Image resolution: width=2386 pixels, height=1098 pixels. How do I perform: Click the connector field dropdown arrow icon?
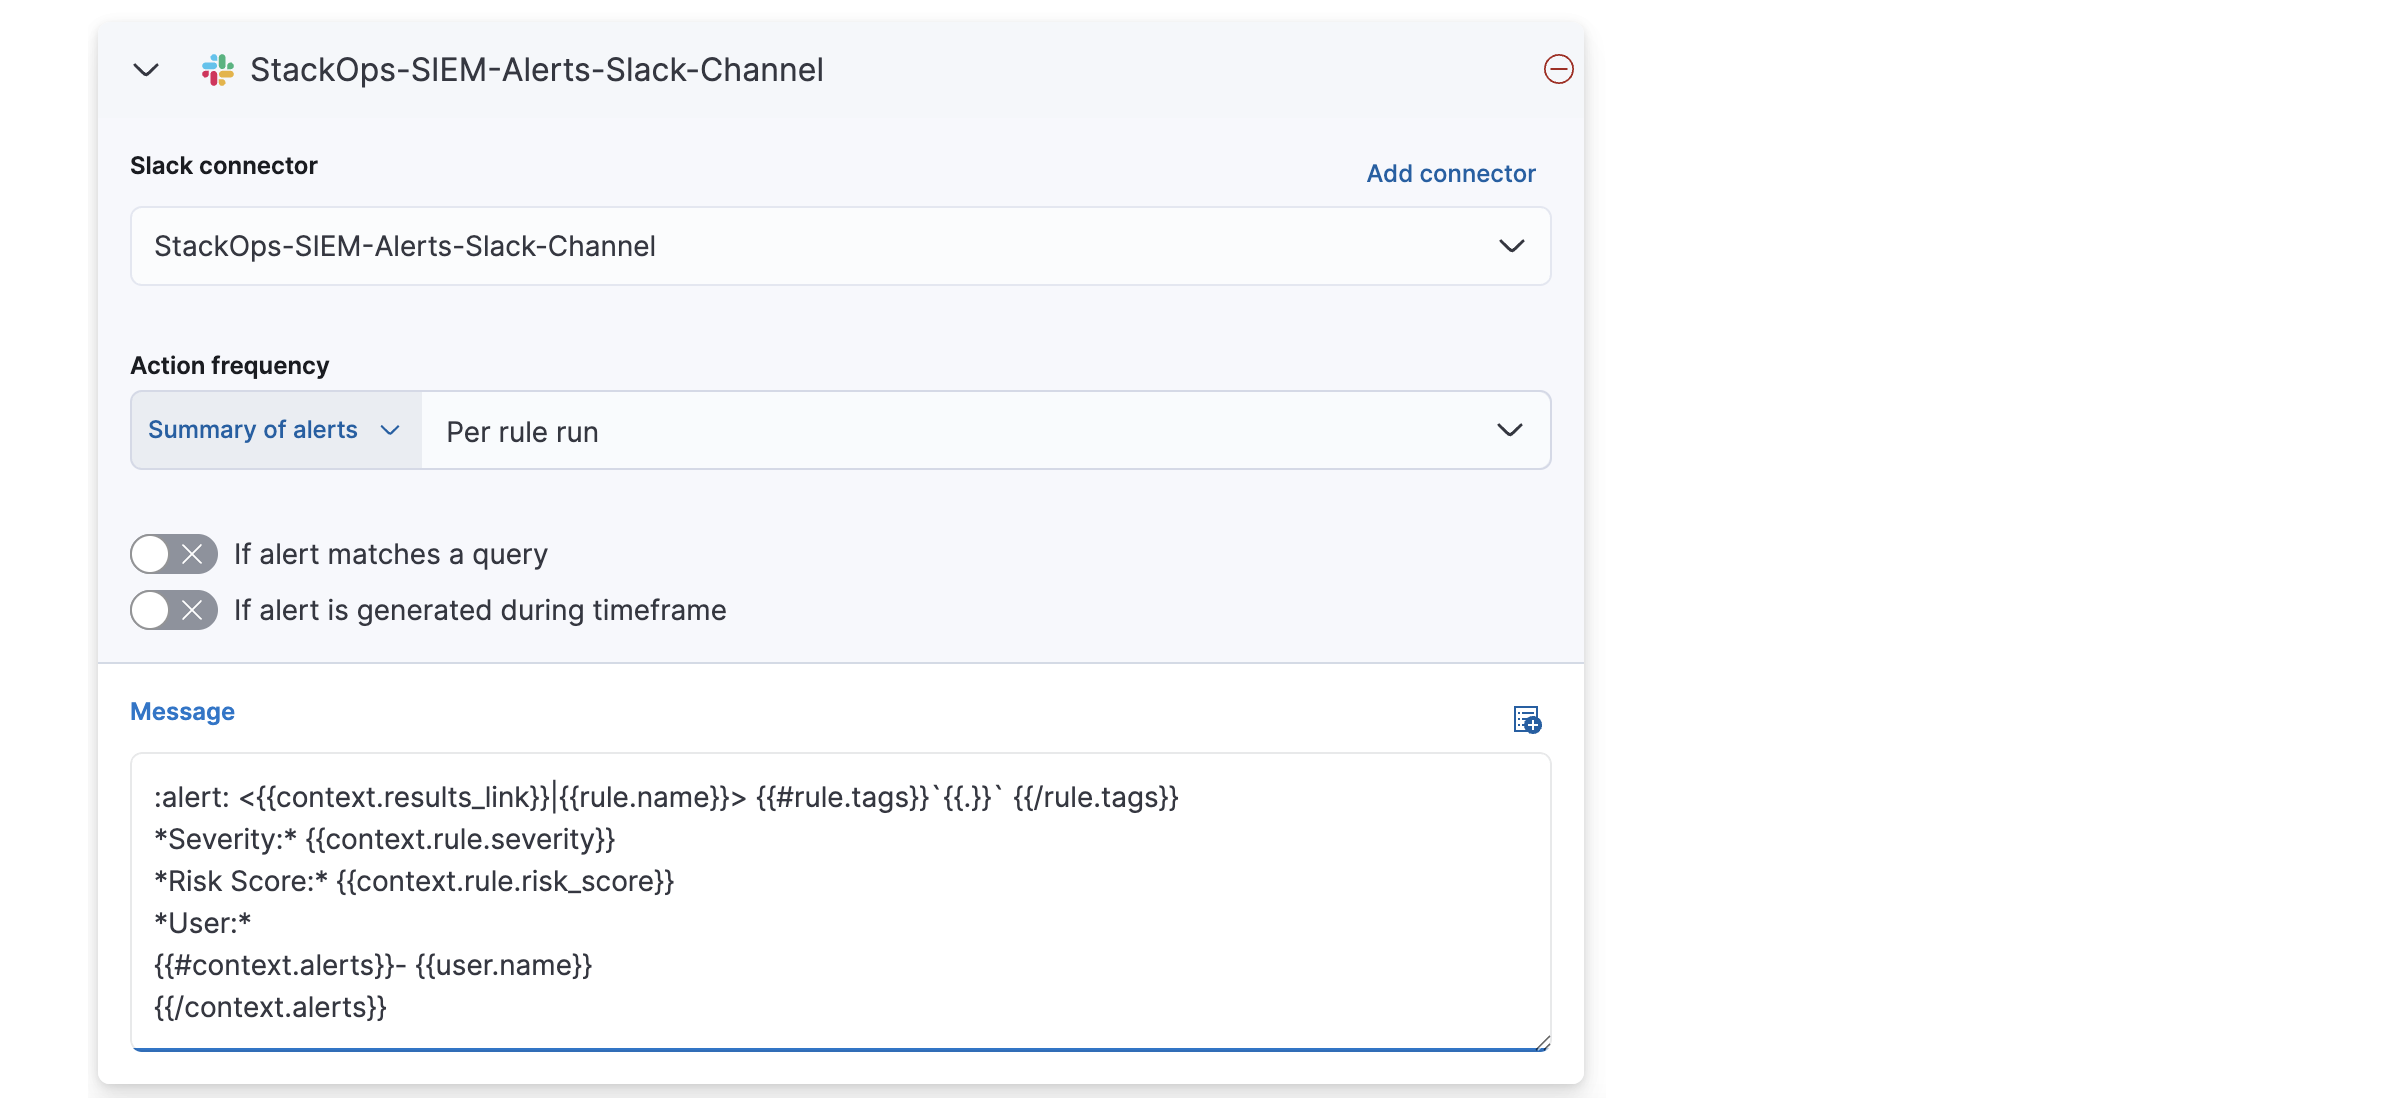(1512, 246)
